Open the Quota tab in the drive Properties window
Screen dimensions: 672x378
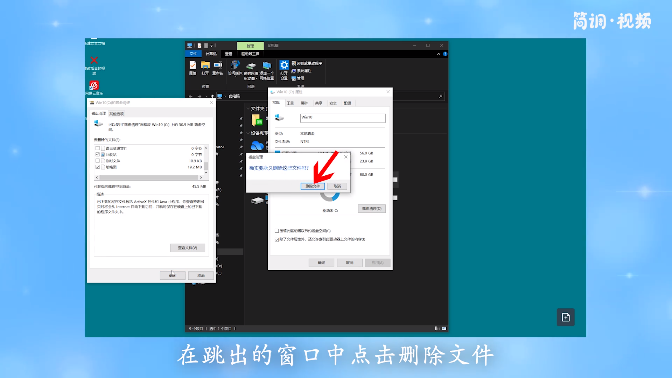click(348, 103)
